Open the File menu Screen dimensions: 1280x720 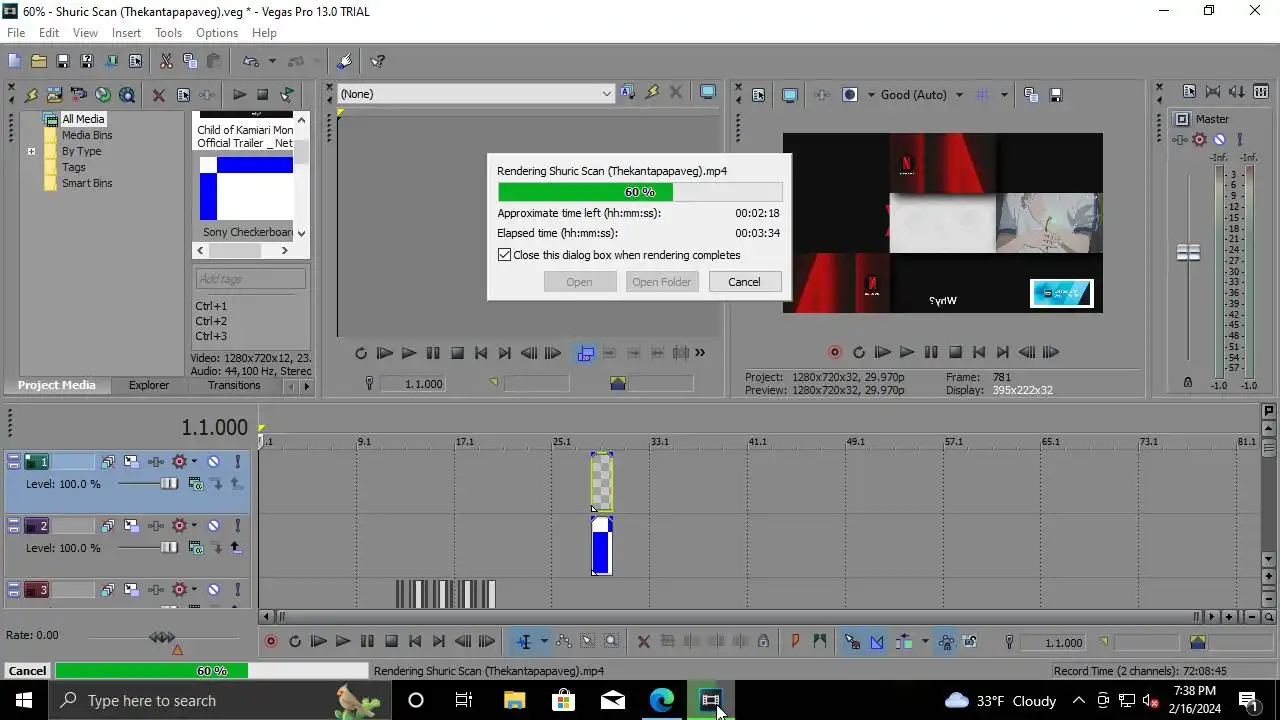click(16, 33)
